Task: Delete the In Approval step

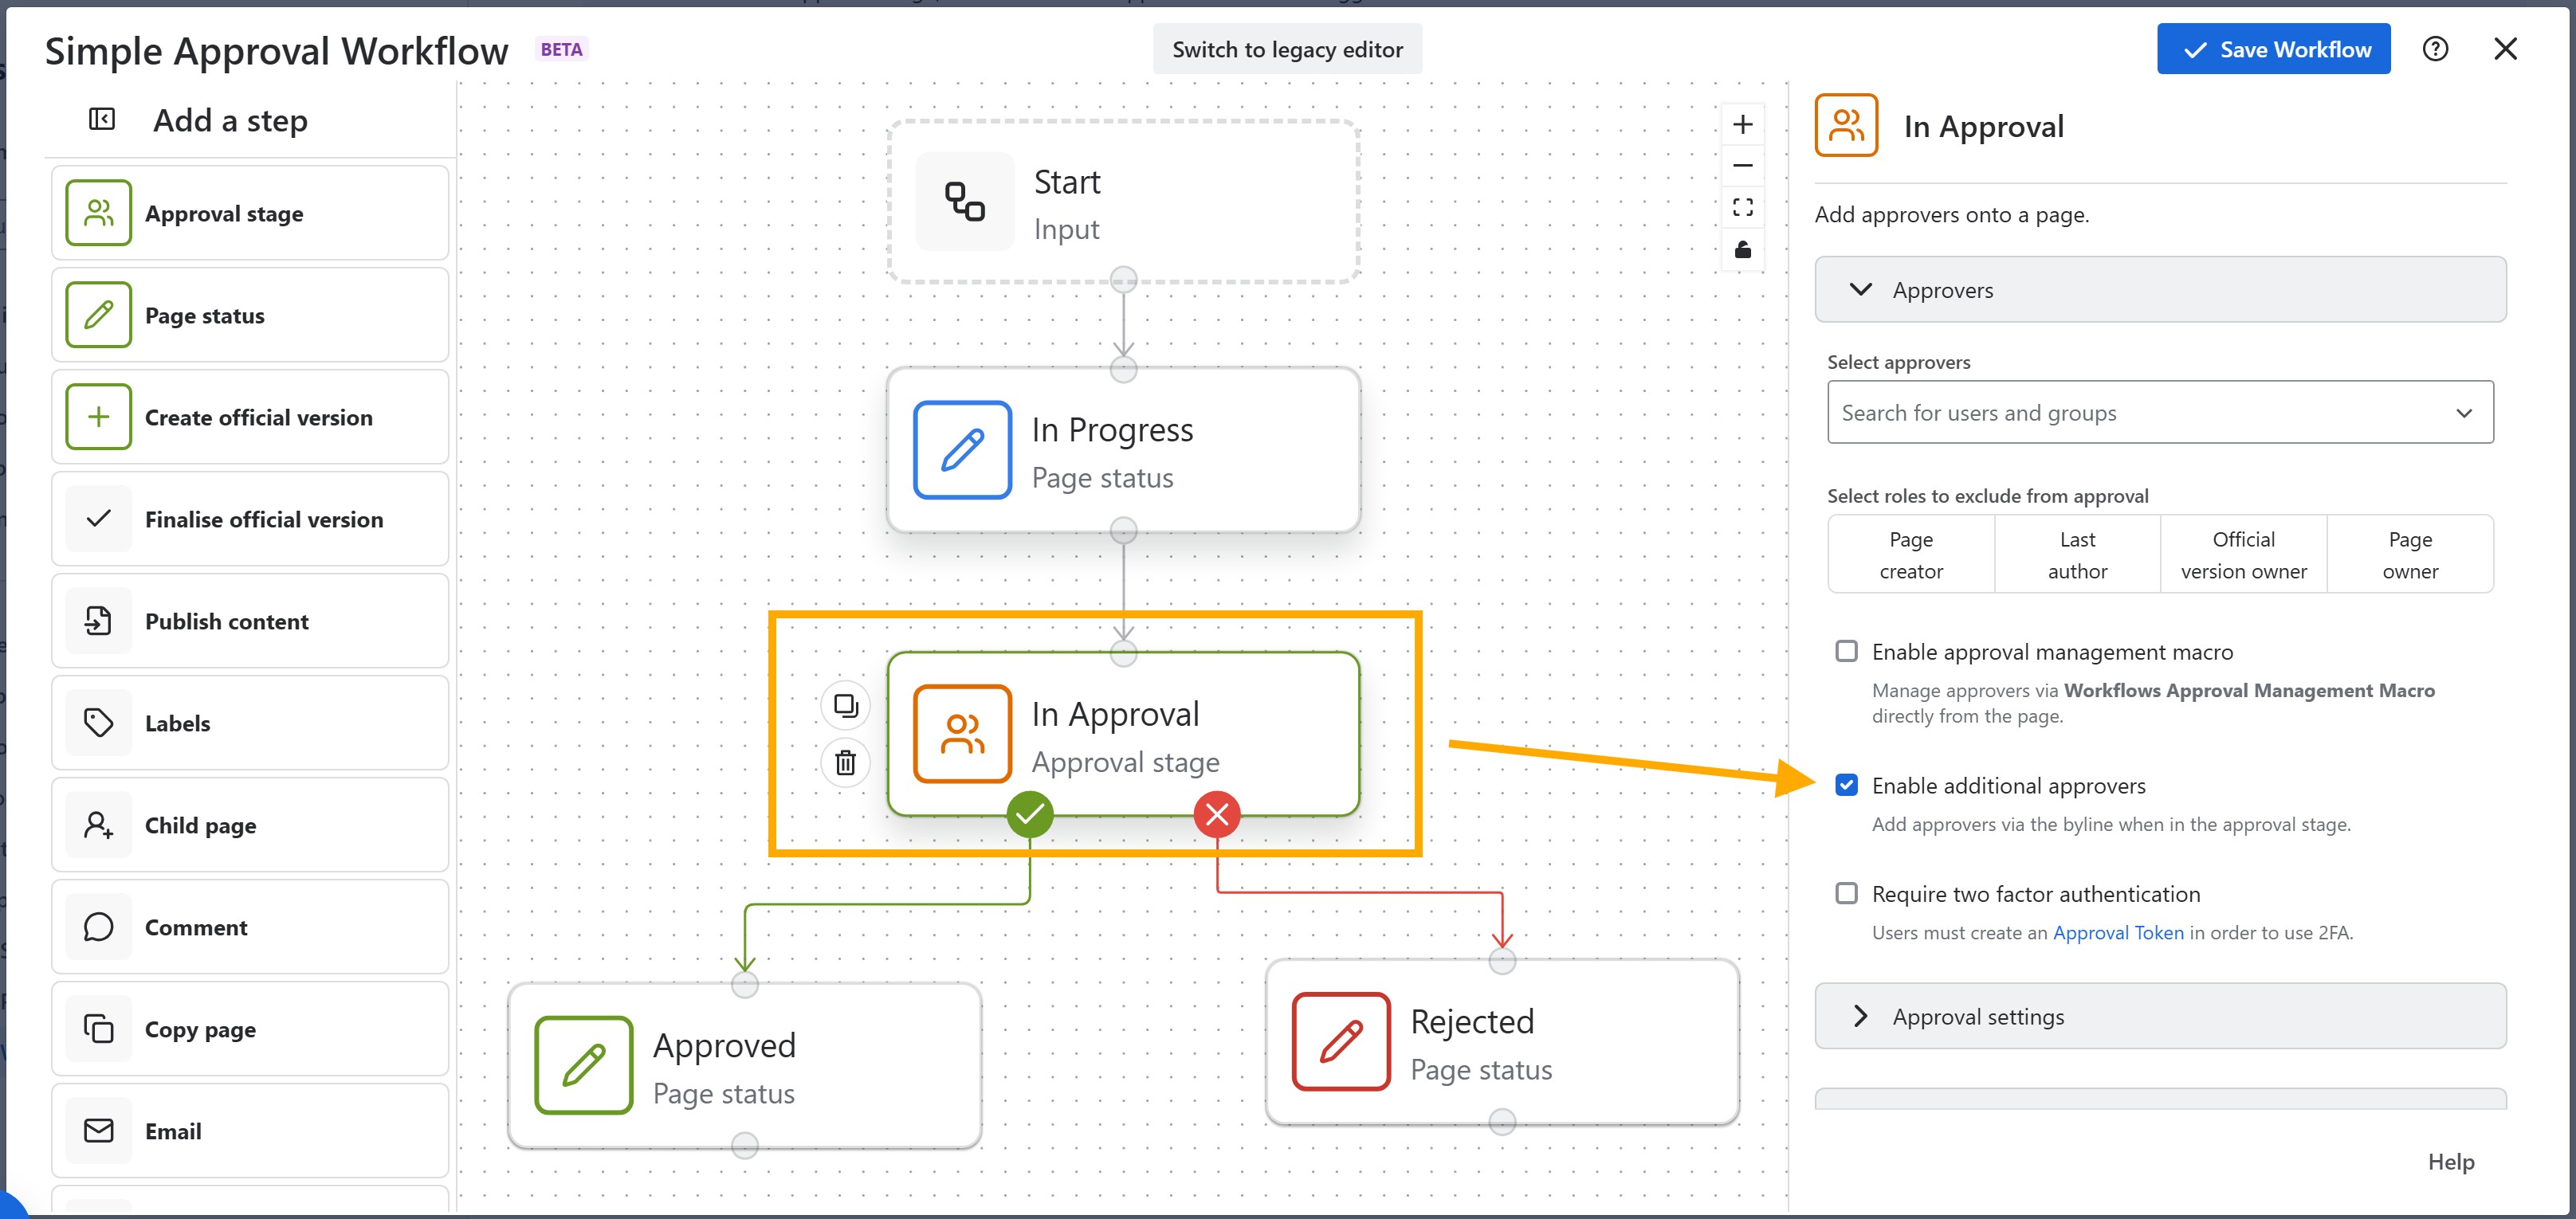Action: tap(845, 763)
